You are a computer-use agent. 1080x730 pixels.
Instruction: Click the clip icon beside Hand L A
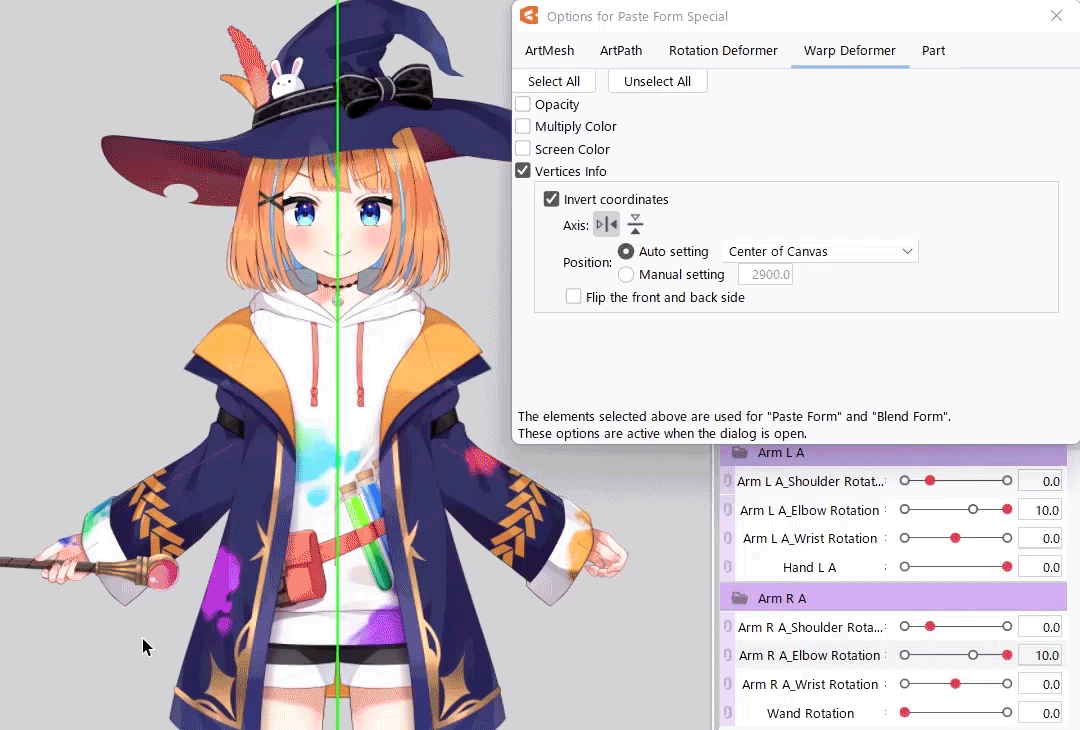728,567
